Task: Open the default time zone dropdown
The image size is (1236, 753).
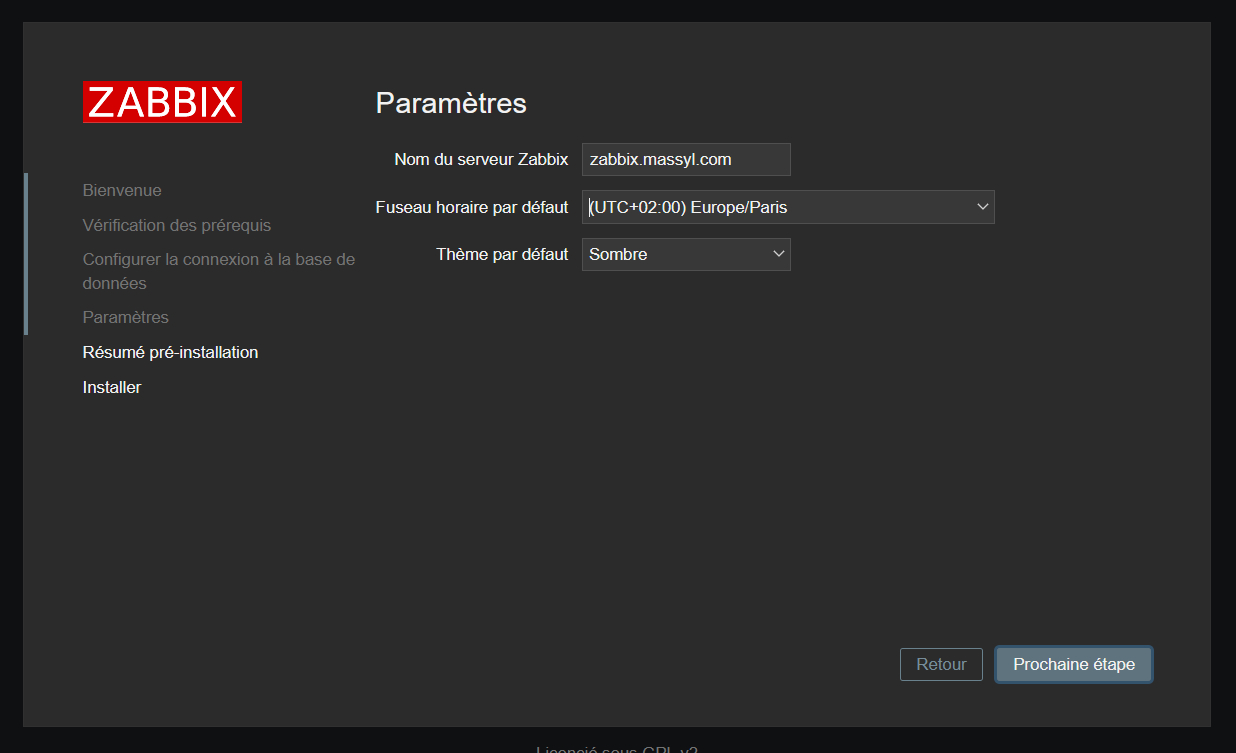Action: pos(788,207)
